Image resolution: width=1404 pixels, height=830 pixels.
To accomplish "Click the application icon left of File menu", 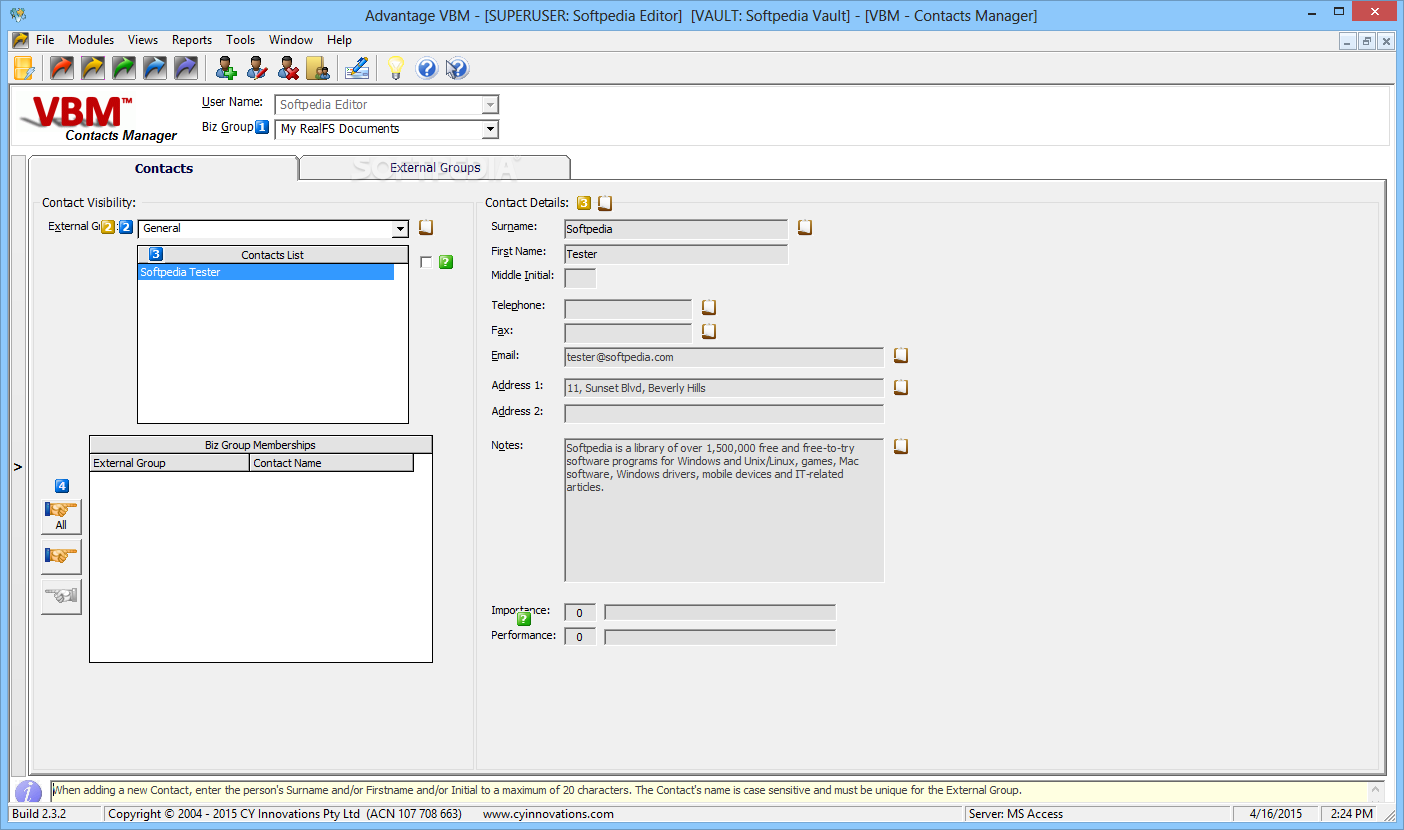I will point(20,40).
